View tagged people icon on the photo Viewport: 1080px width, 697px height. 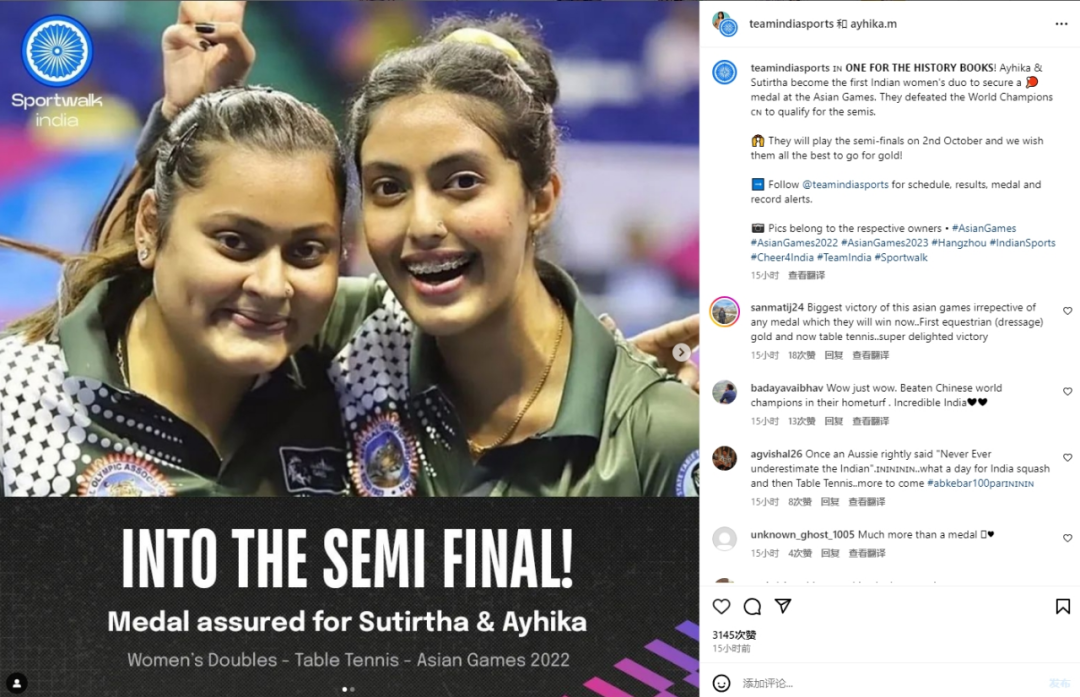pos(17,683)
